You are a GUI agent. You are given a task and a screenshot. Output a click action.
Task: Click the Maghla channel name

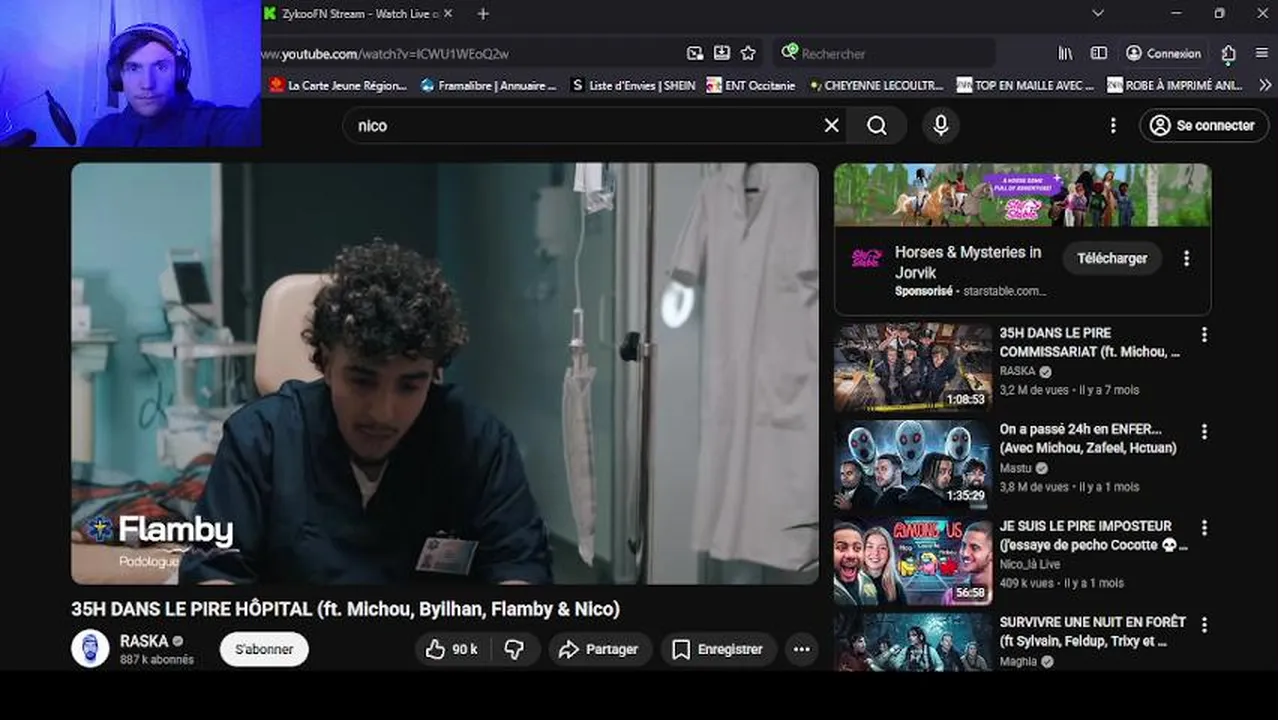point(1018,661)
